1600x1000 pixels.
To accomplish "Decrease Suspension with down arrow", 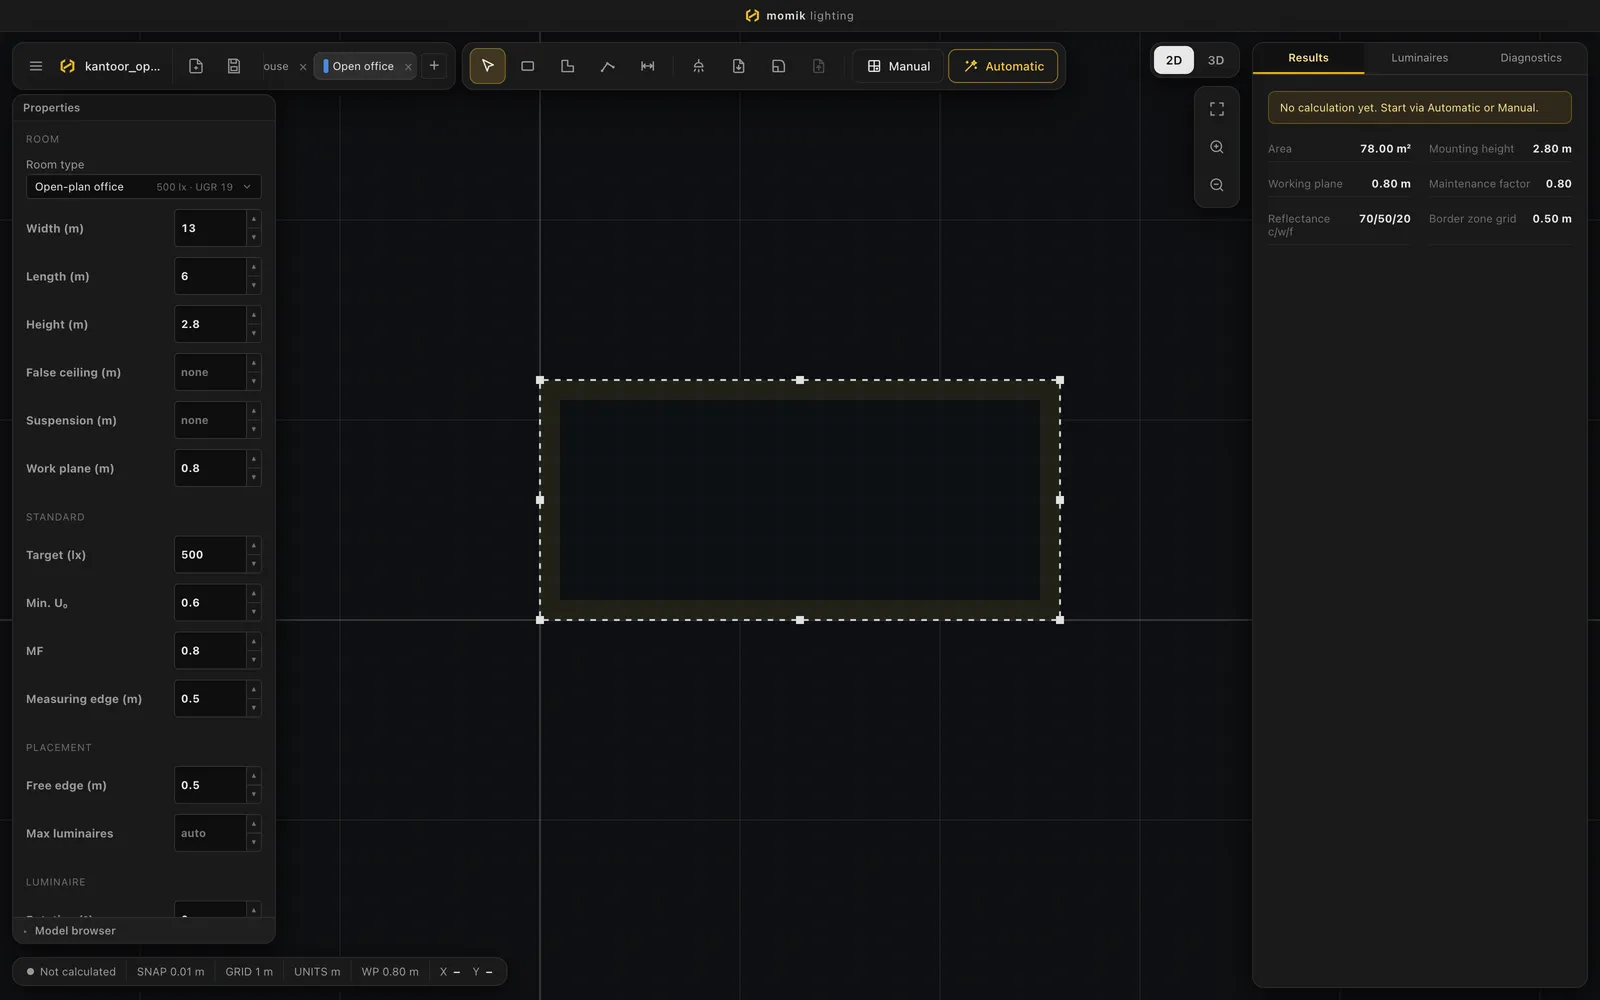I will (x=254, y=430).
